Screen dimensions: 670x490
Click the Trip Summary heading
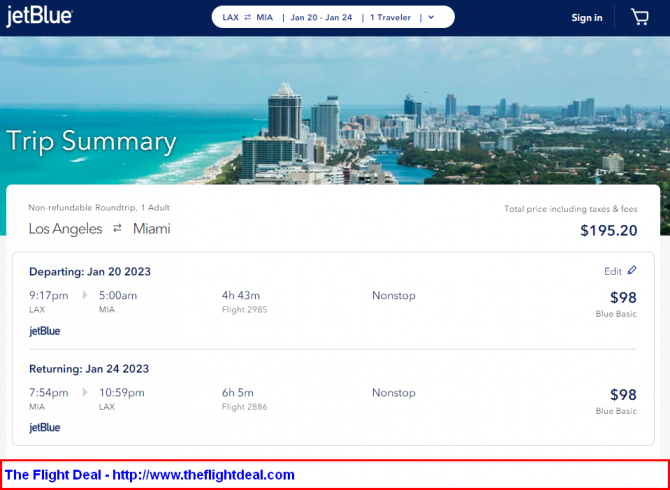tap(91, 141)
